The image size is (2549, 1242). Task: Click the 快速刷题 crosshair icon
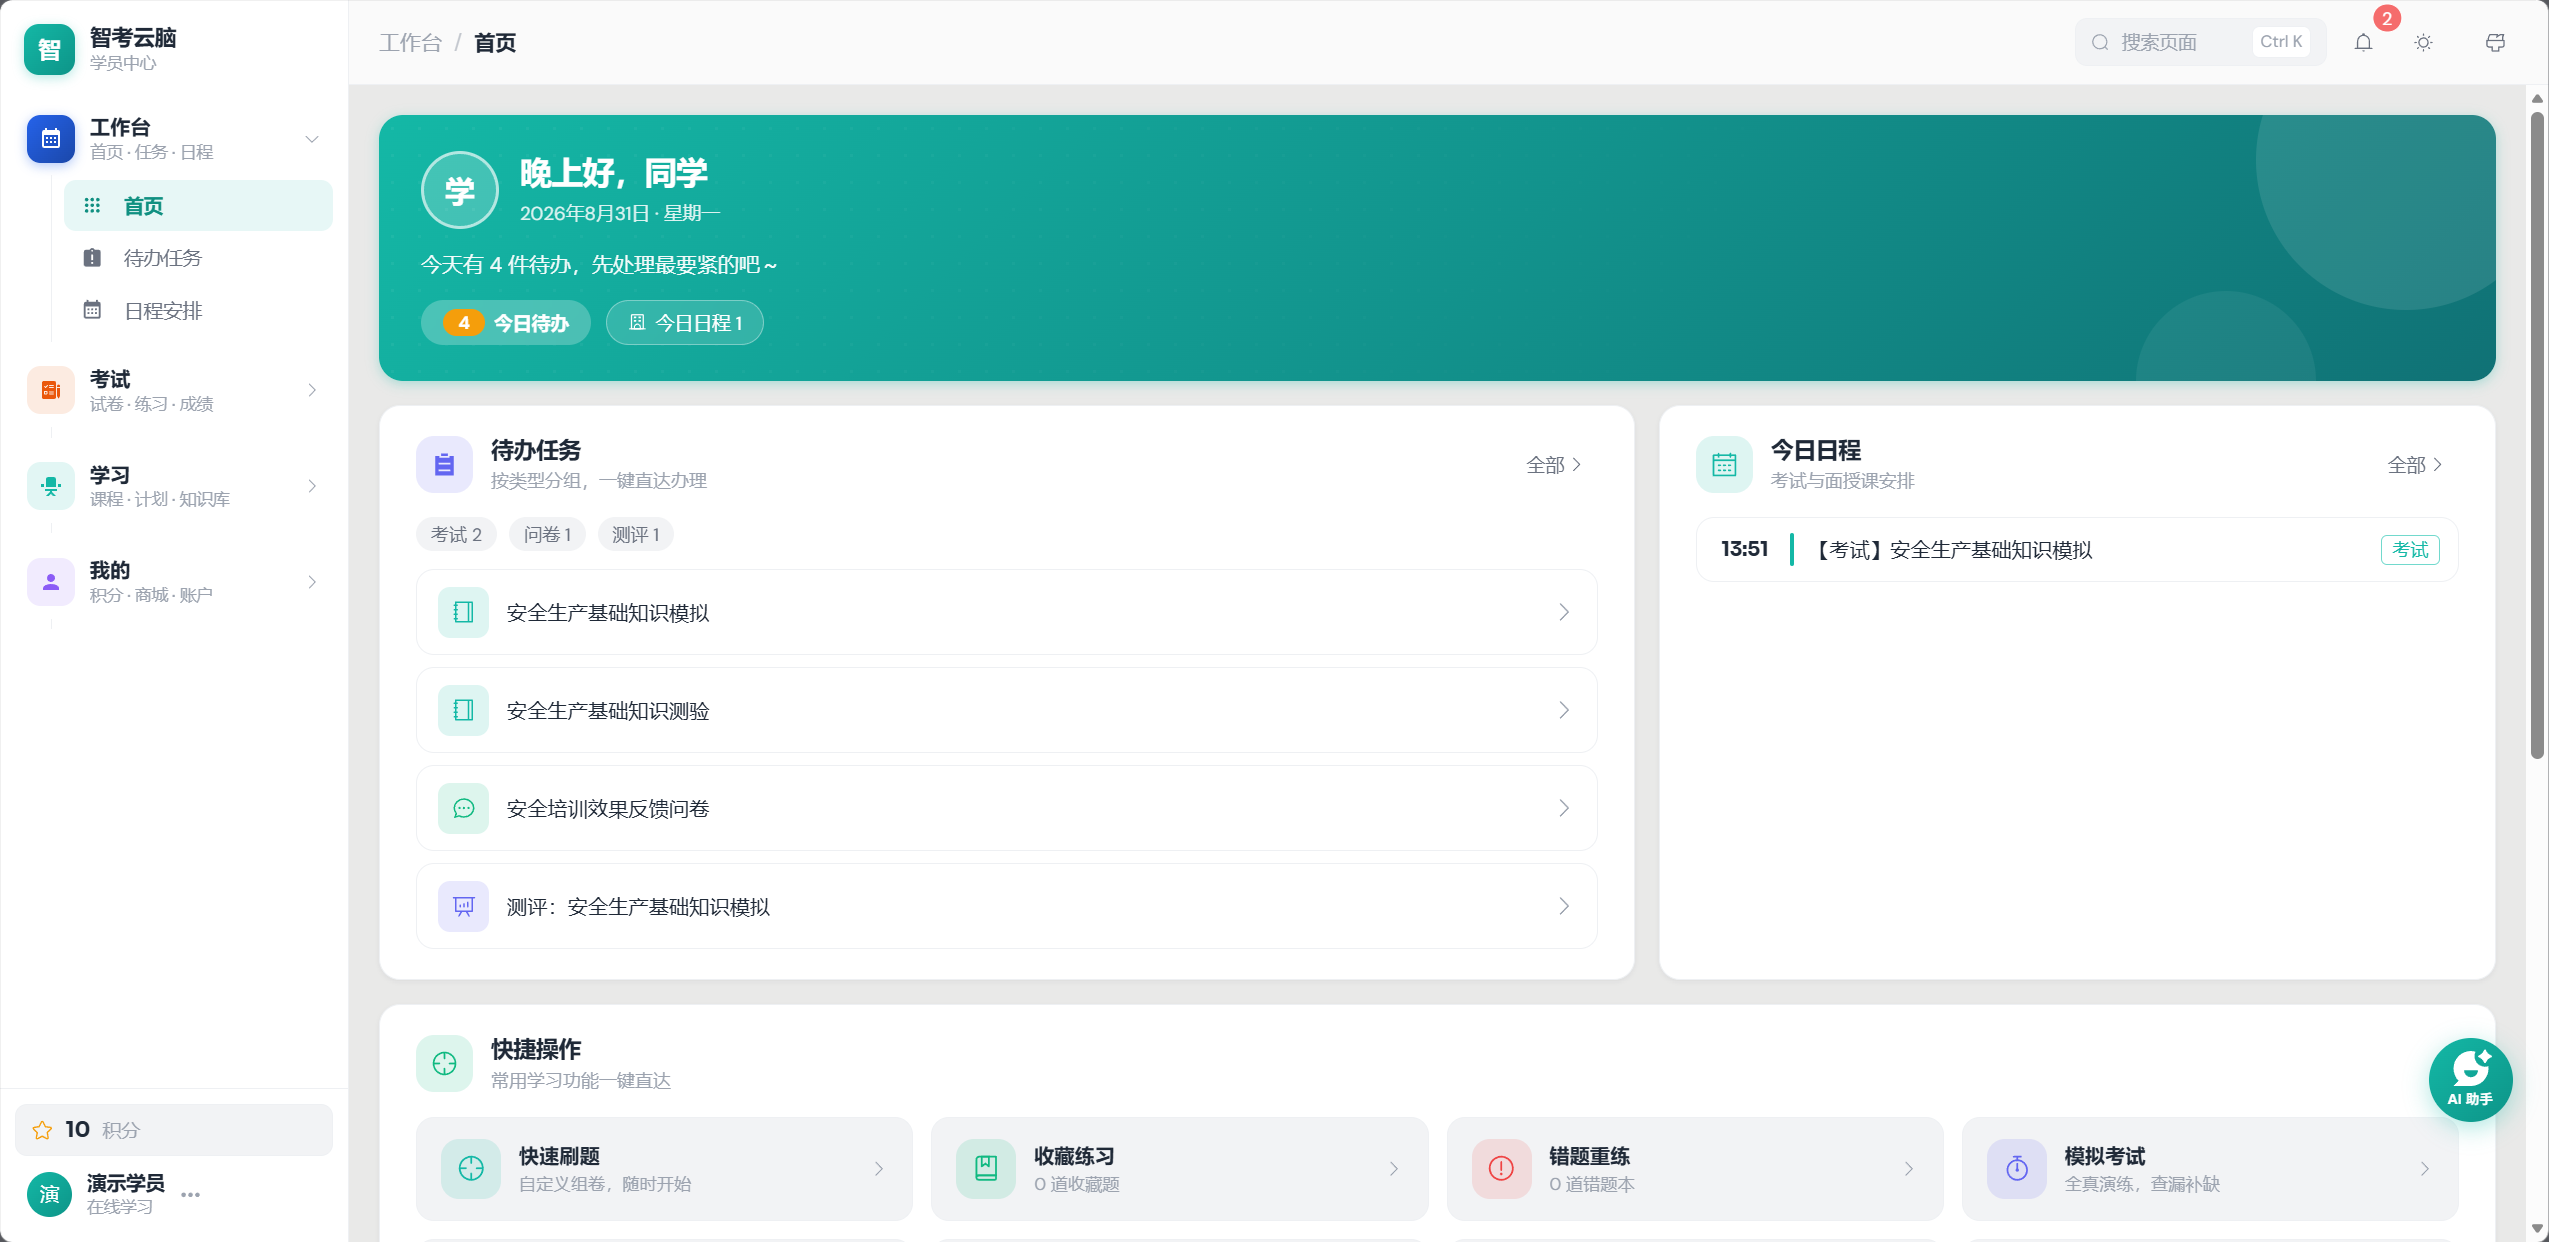tap(470, 1168)
